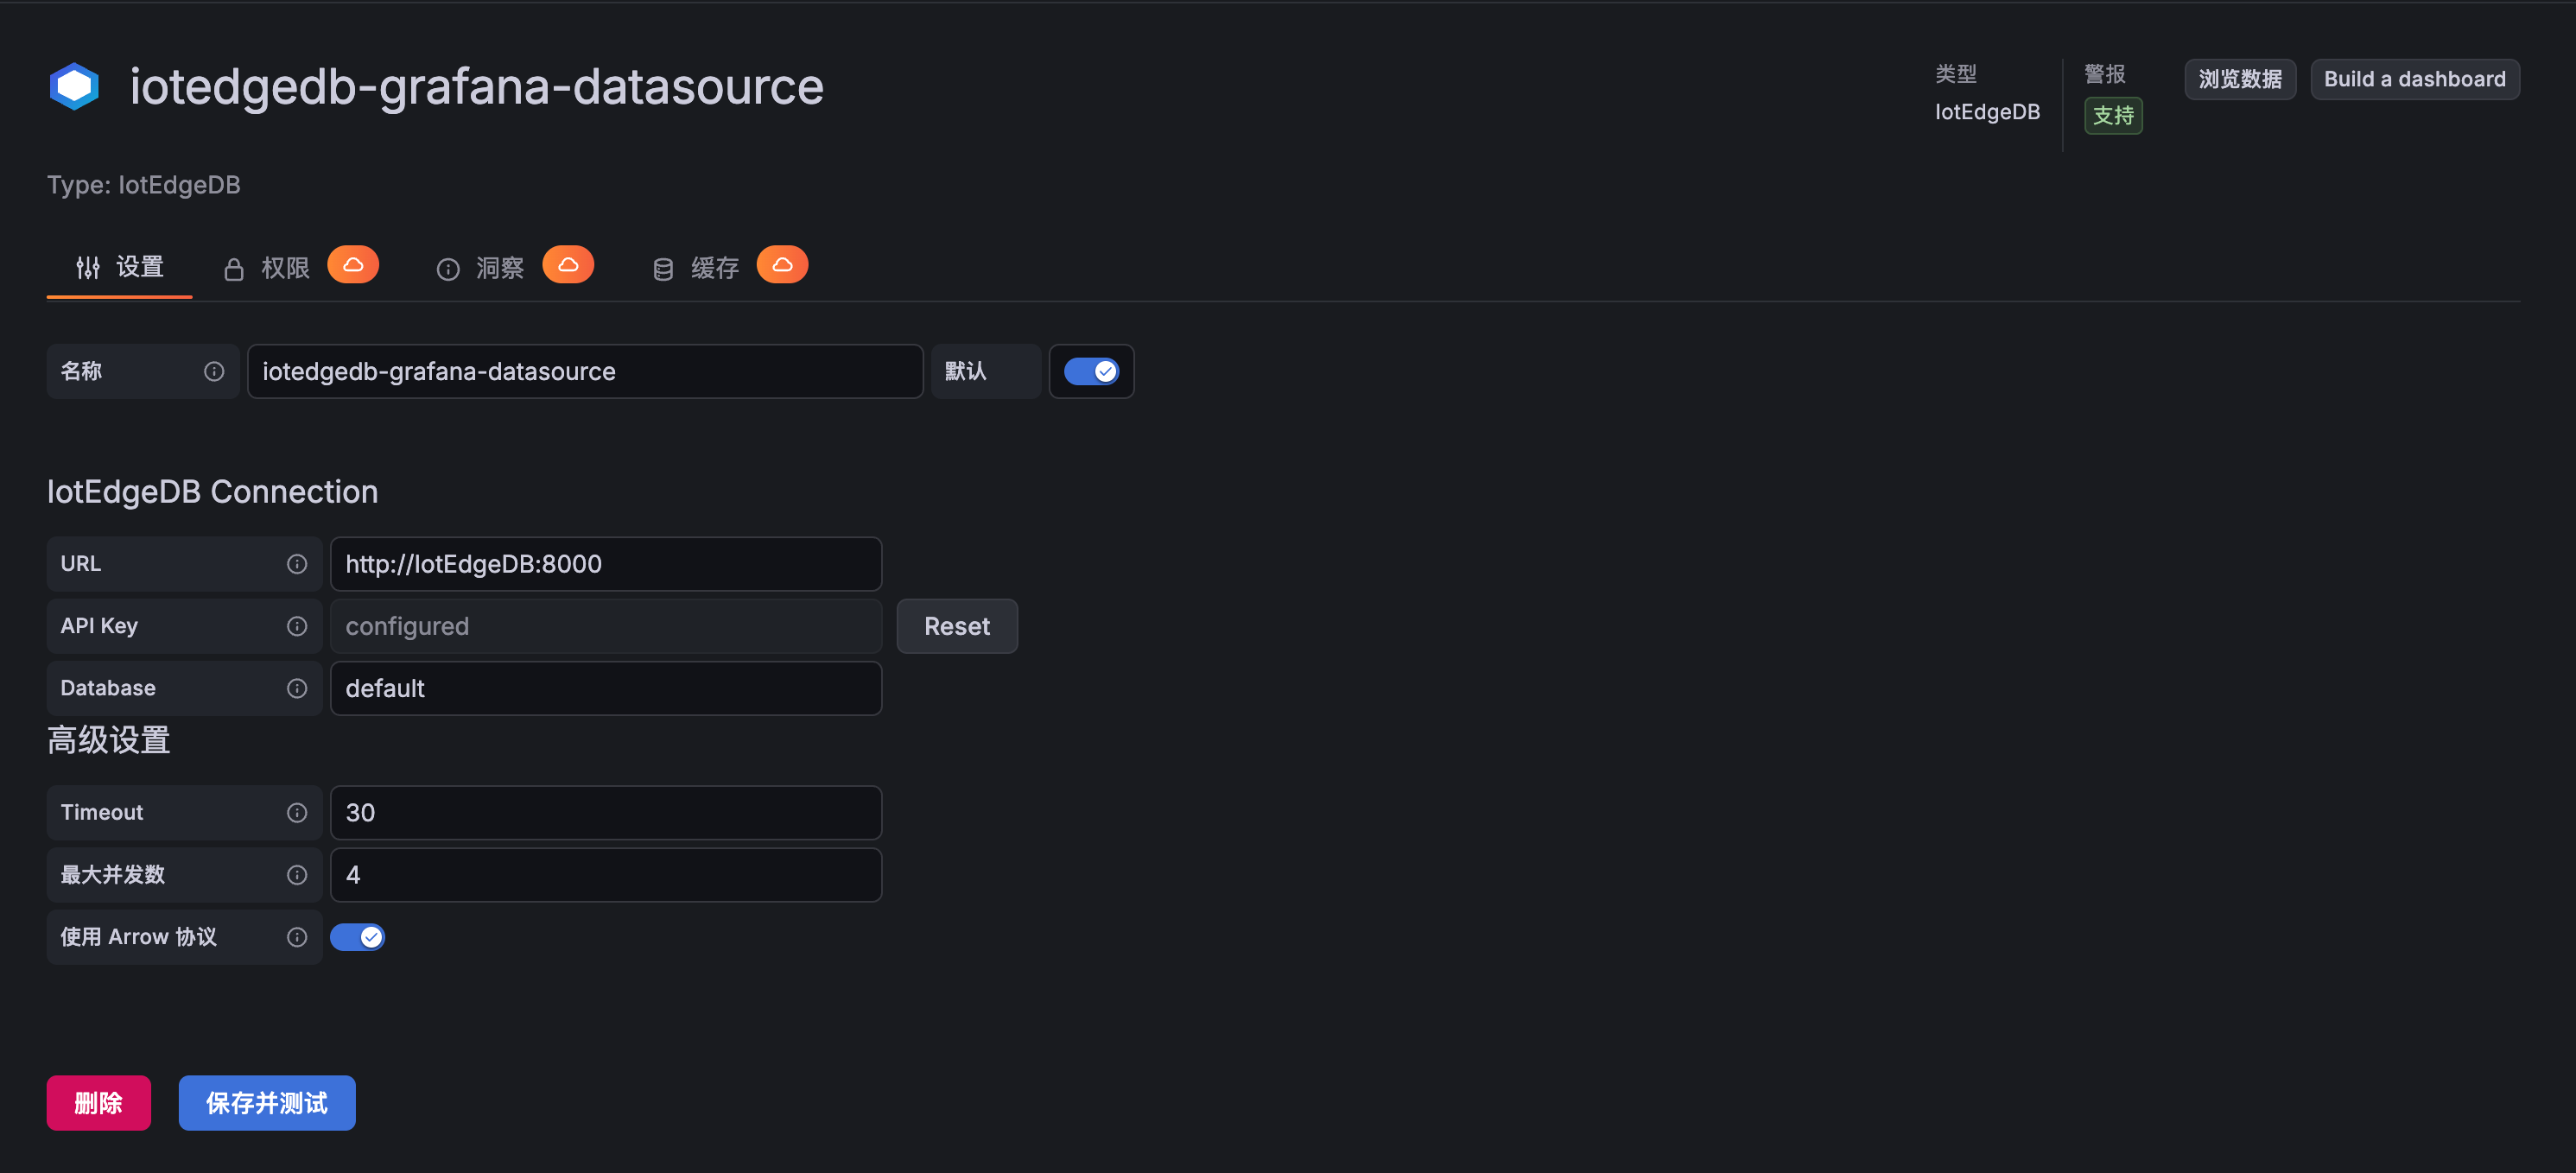The image size is (2576, 1173).
Task: Switch to the 设置 tab
Action: click(x=120, y=267)
